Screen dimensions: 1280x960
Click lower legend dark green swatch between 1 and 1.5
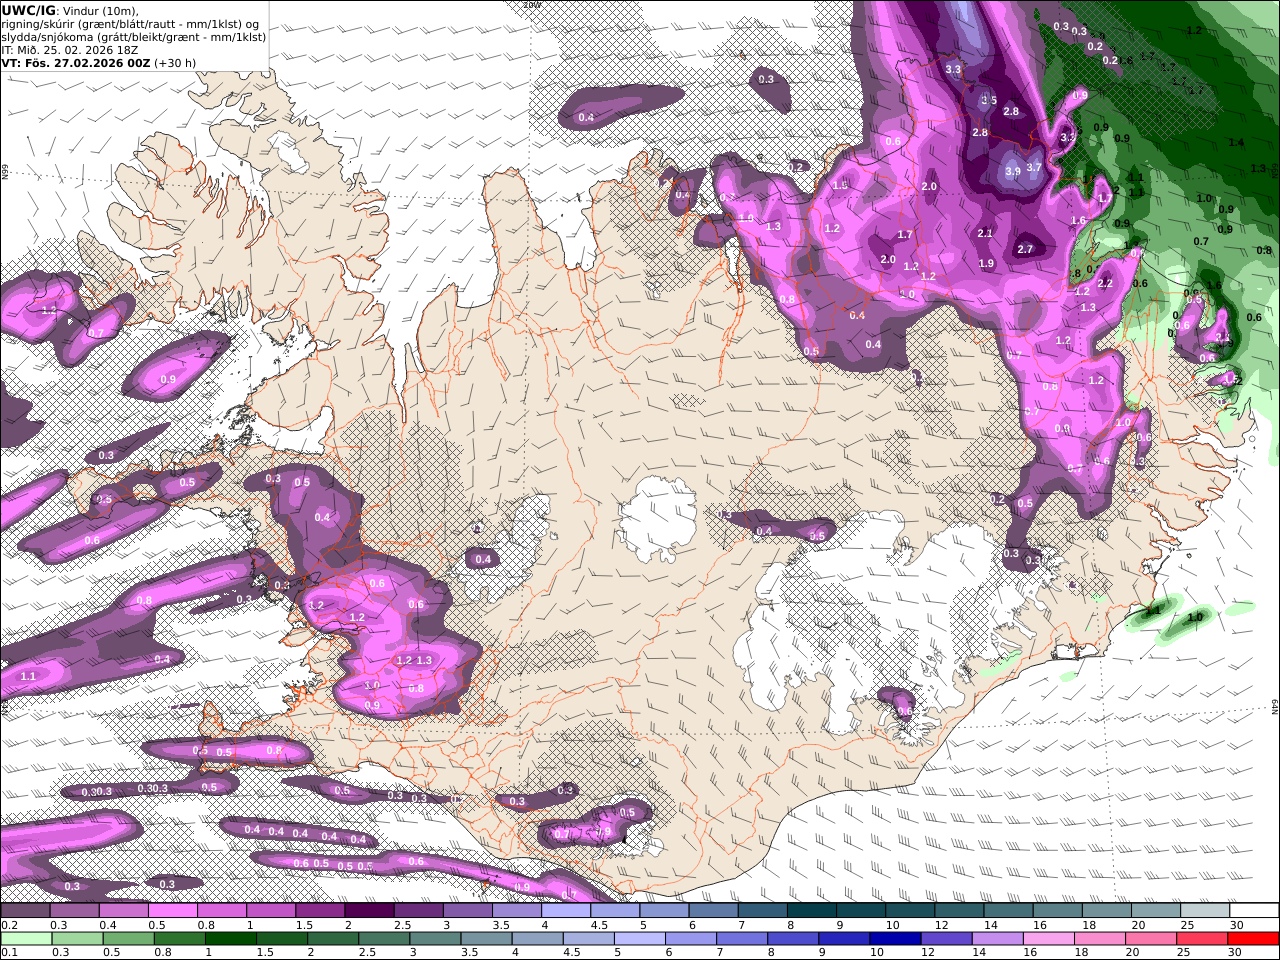pyautogui.click(x=231, y=939)
